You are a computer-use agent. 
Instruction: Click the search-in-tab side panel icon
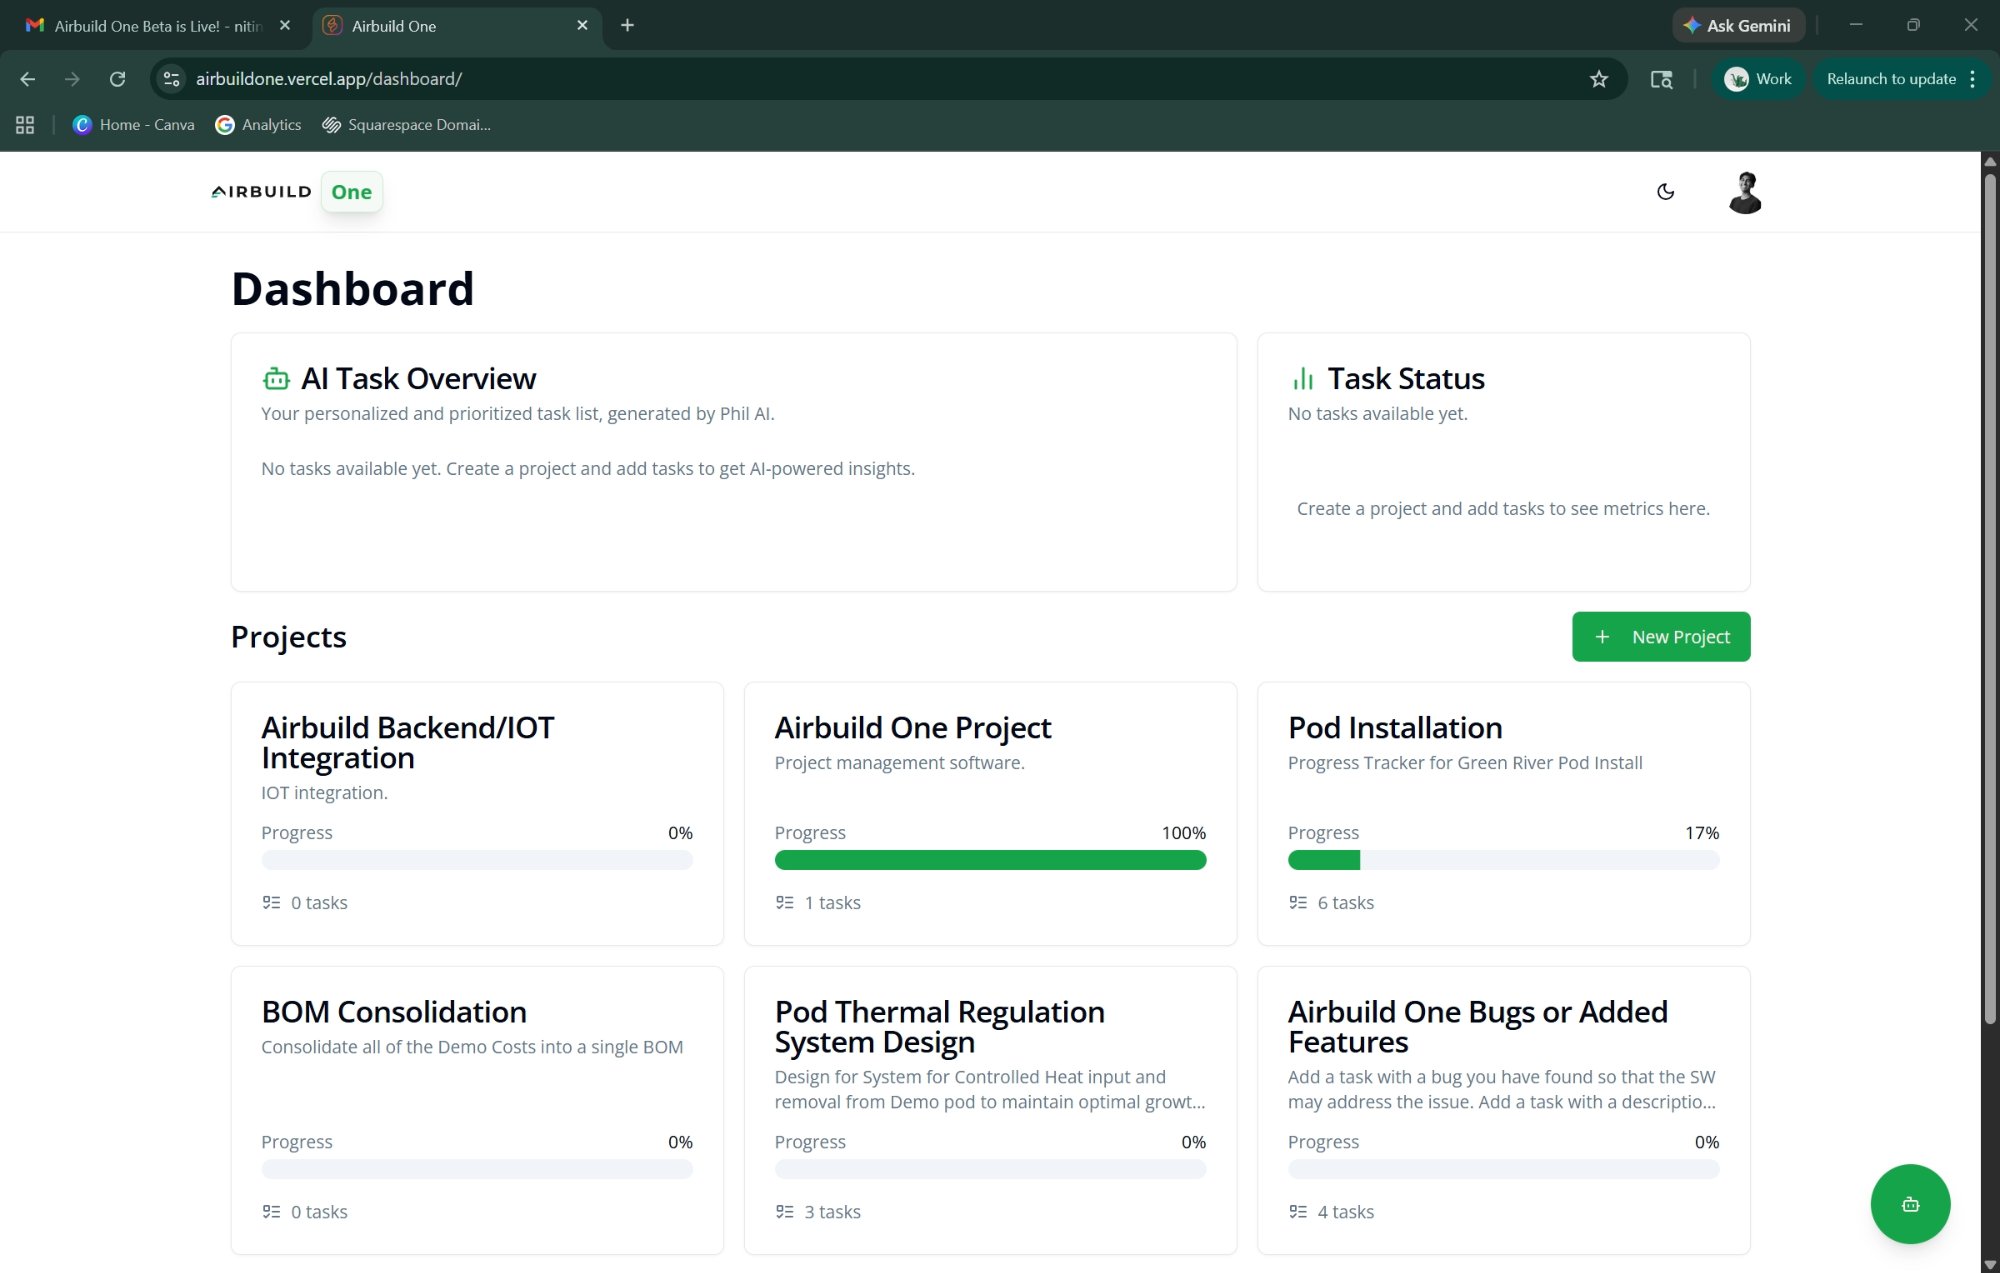click(1661, 79)
